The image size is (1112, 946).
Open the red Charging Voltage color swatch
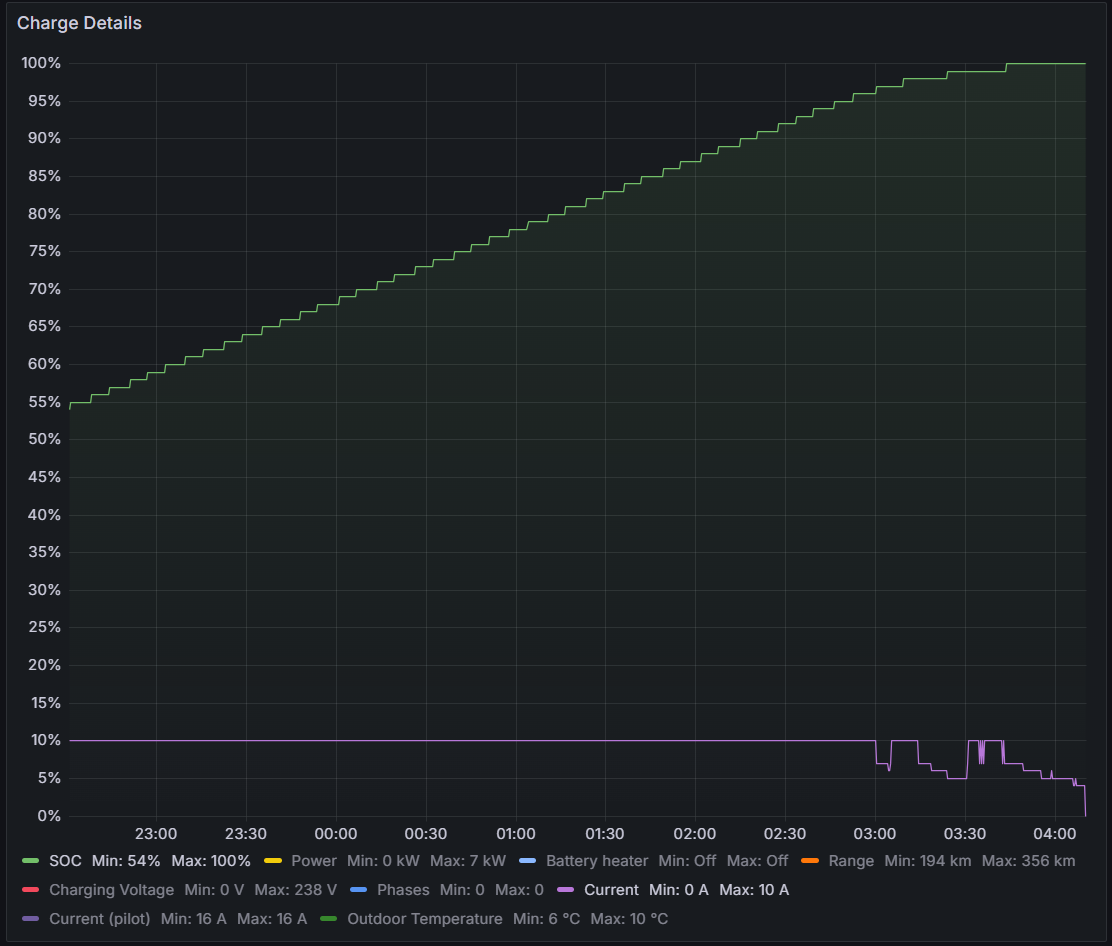click(30, 890)
